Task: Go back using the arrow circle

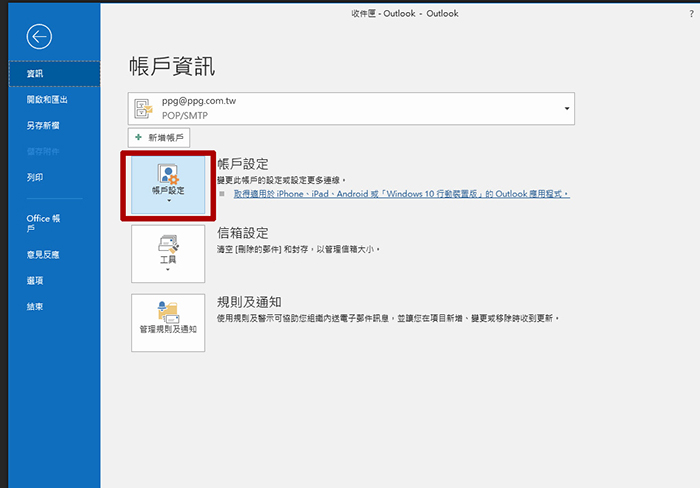Action: tap(39, 37)
